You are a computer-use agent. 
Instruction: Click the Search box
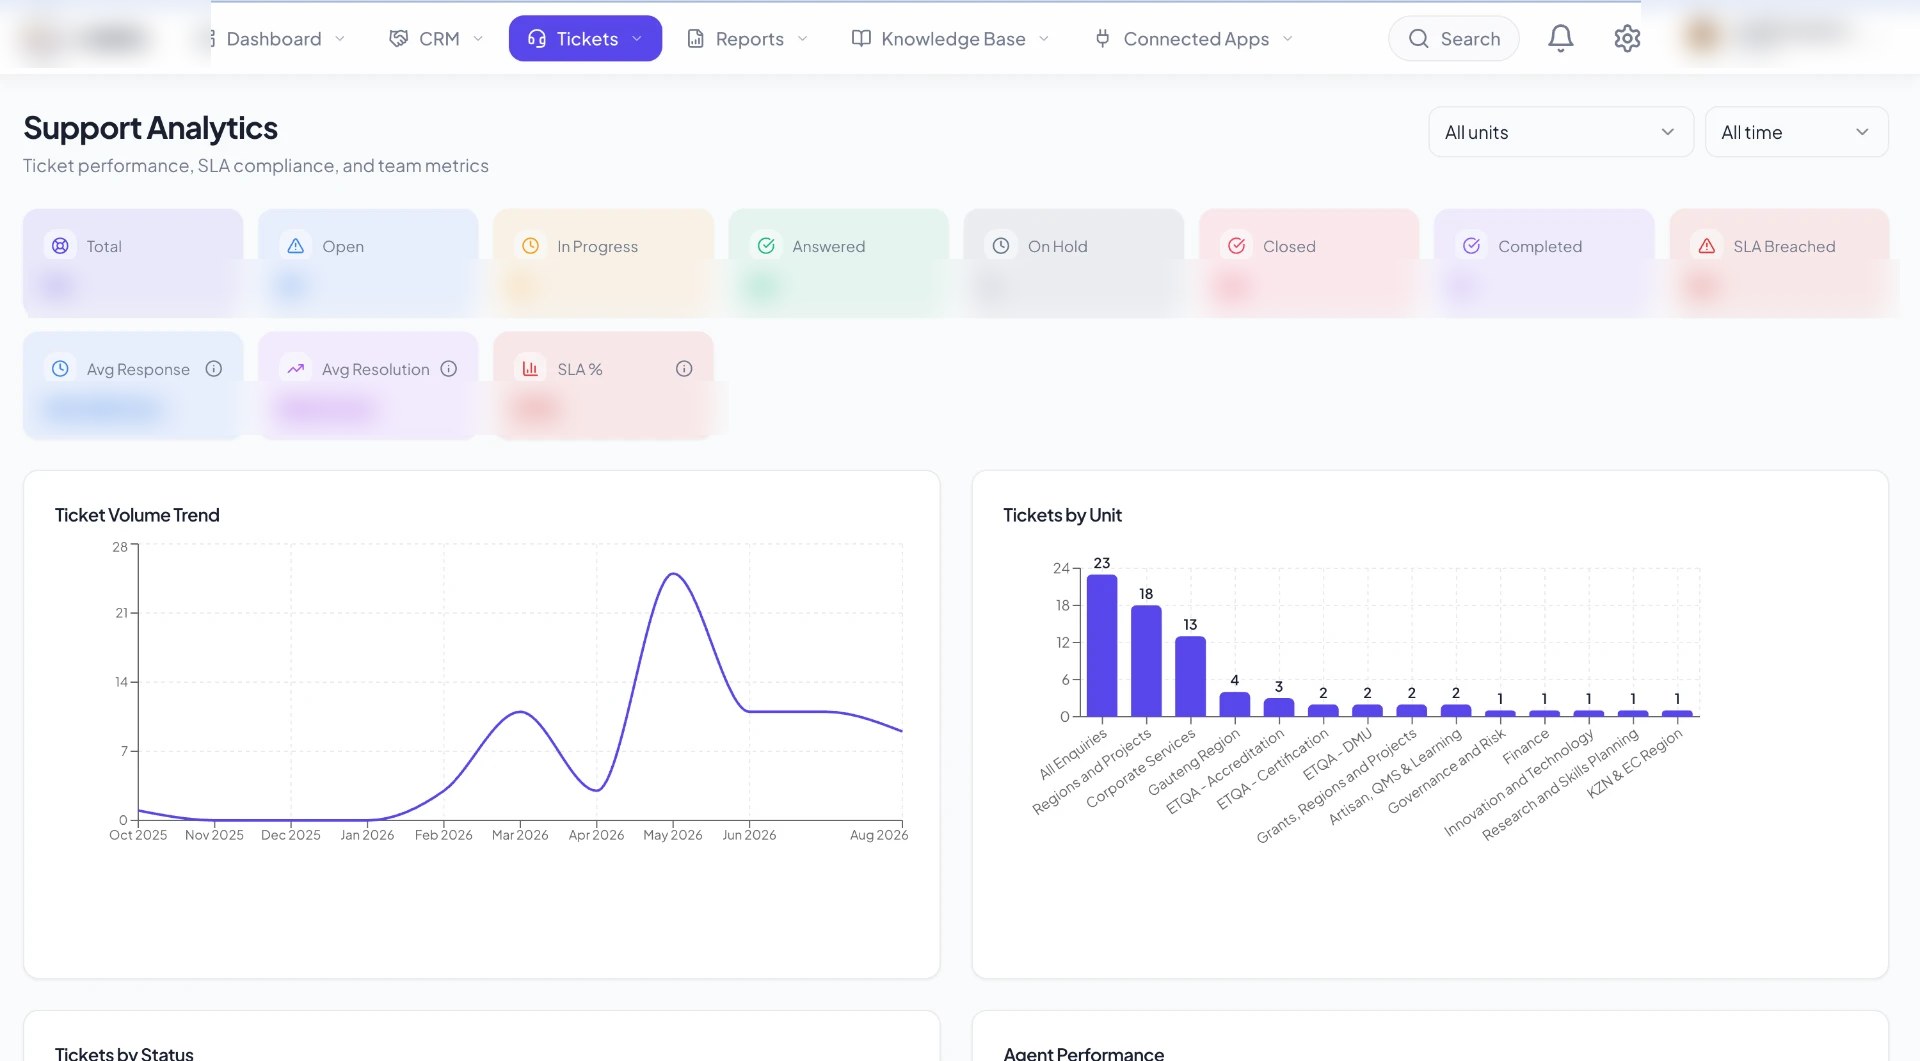1453,38
